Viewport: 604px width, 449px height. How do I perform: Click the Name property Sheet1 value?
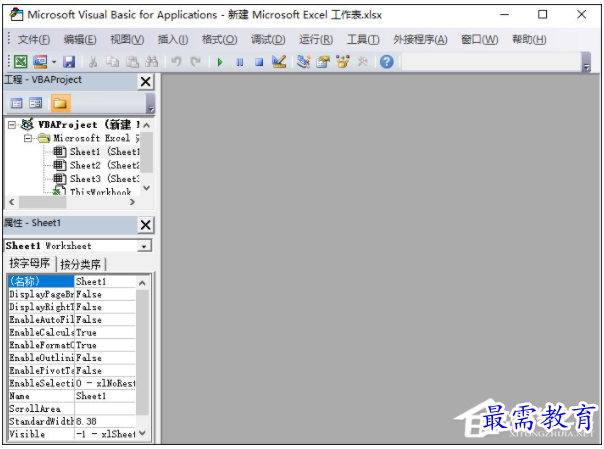click(105, 396)
